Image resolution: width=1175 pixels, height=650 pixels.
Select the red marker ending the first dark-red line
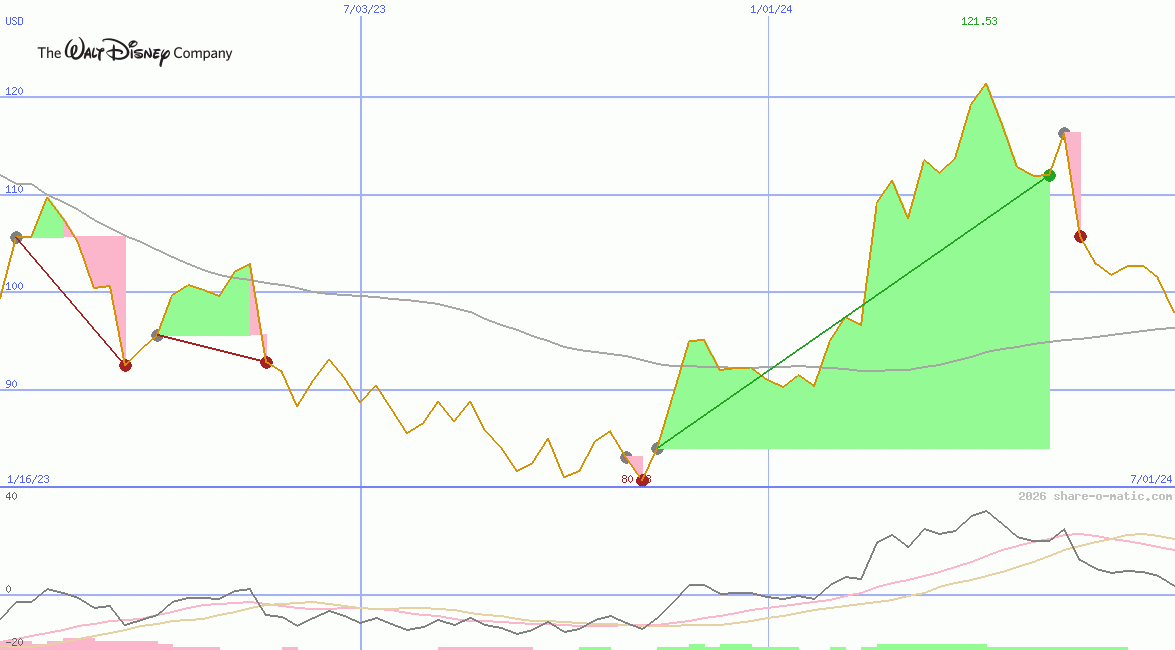[125, 365]
